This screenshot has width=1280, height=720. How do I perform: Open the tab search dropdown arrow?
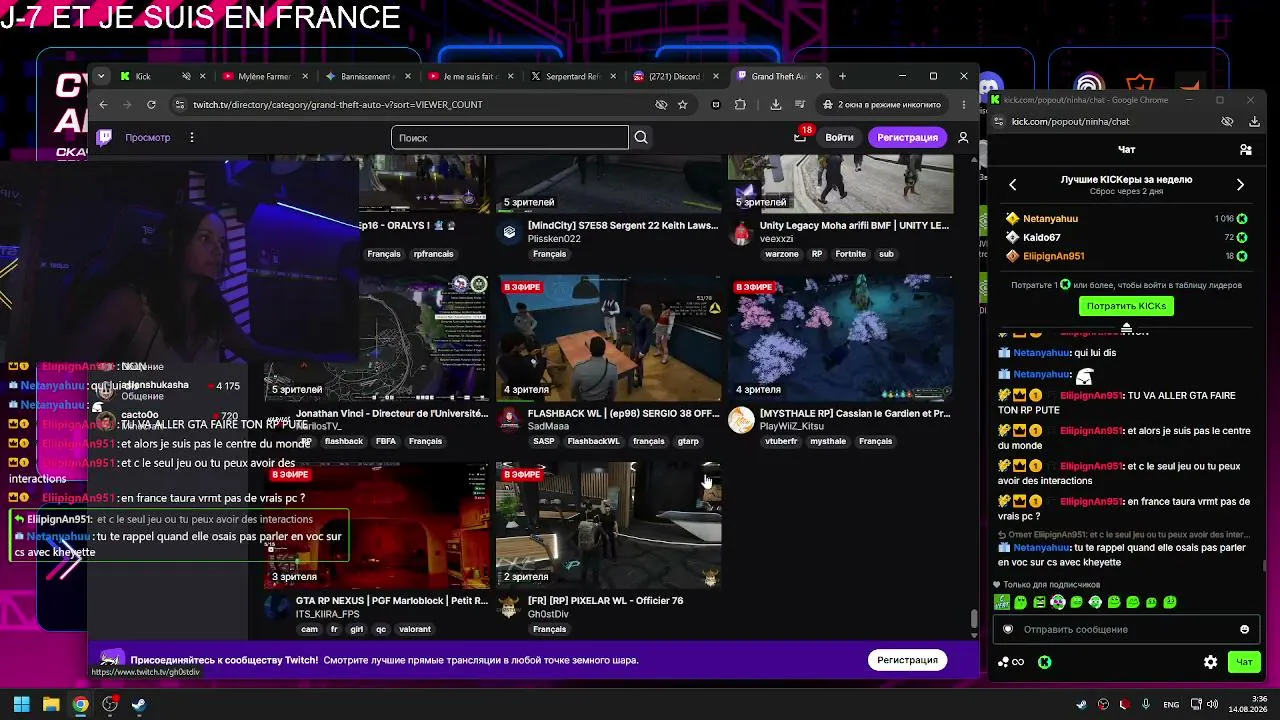101,76
